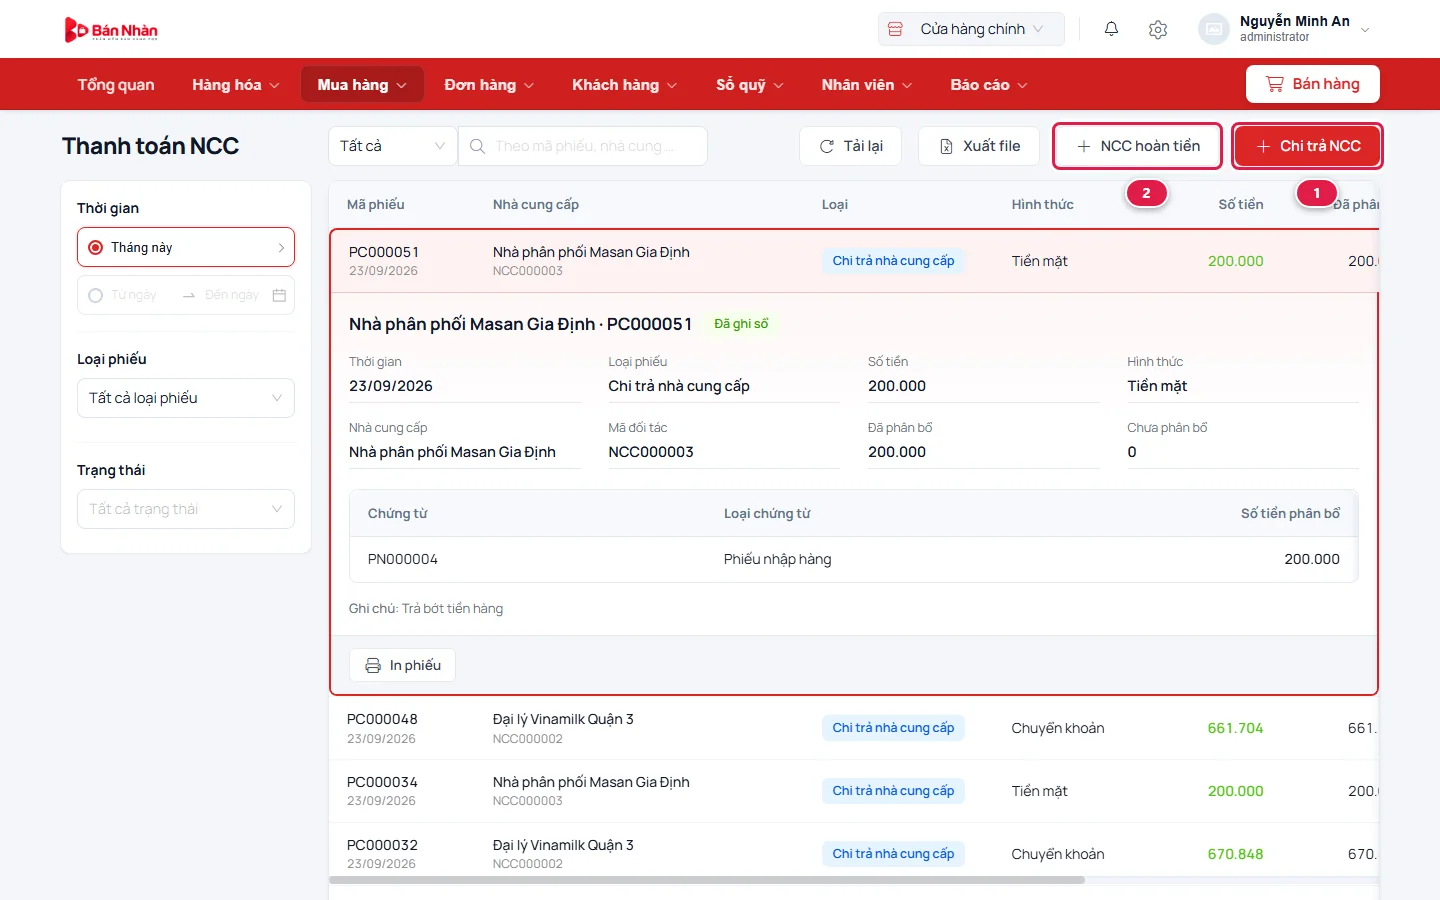Image resolution: width=1440 pixels, height=900 pixels.
Task: Open the Khách hàng menu
Action: 624,85
